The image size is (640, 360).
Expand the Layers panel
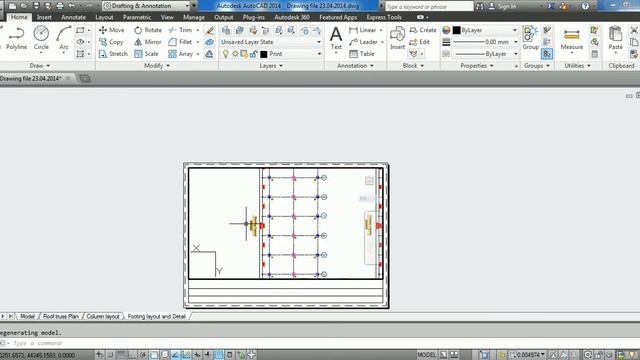(271, 66)
